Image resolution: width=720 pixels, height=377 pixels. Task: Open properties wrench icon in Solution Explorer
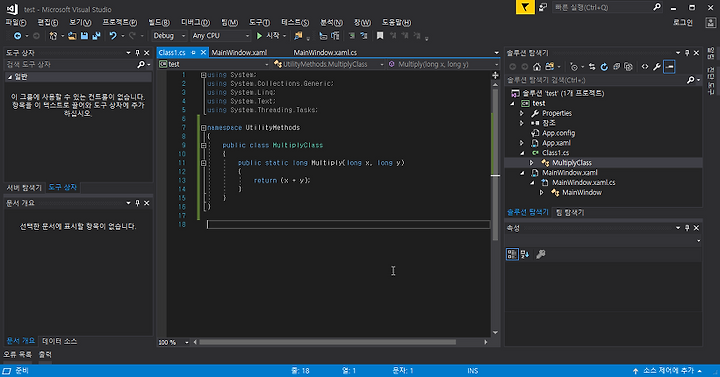[657, 67]
